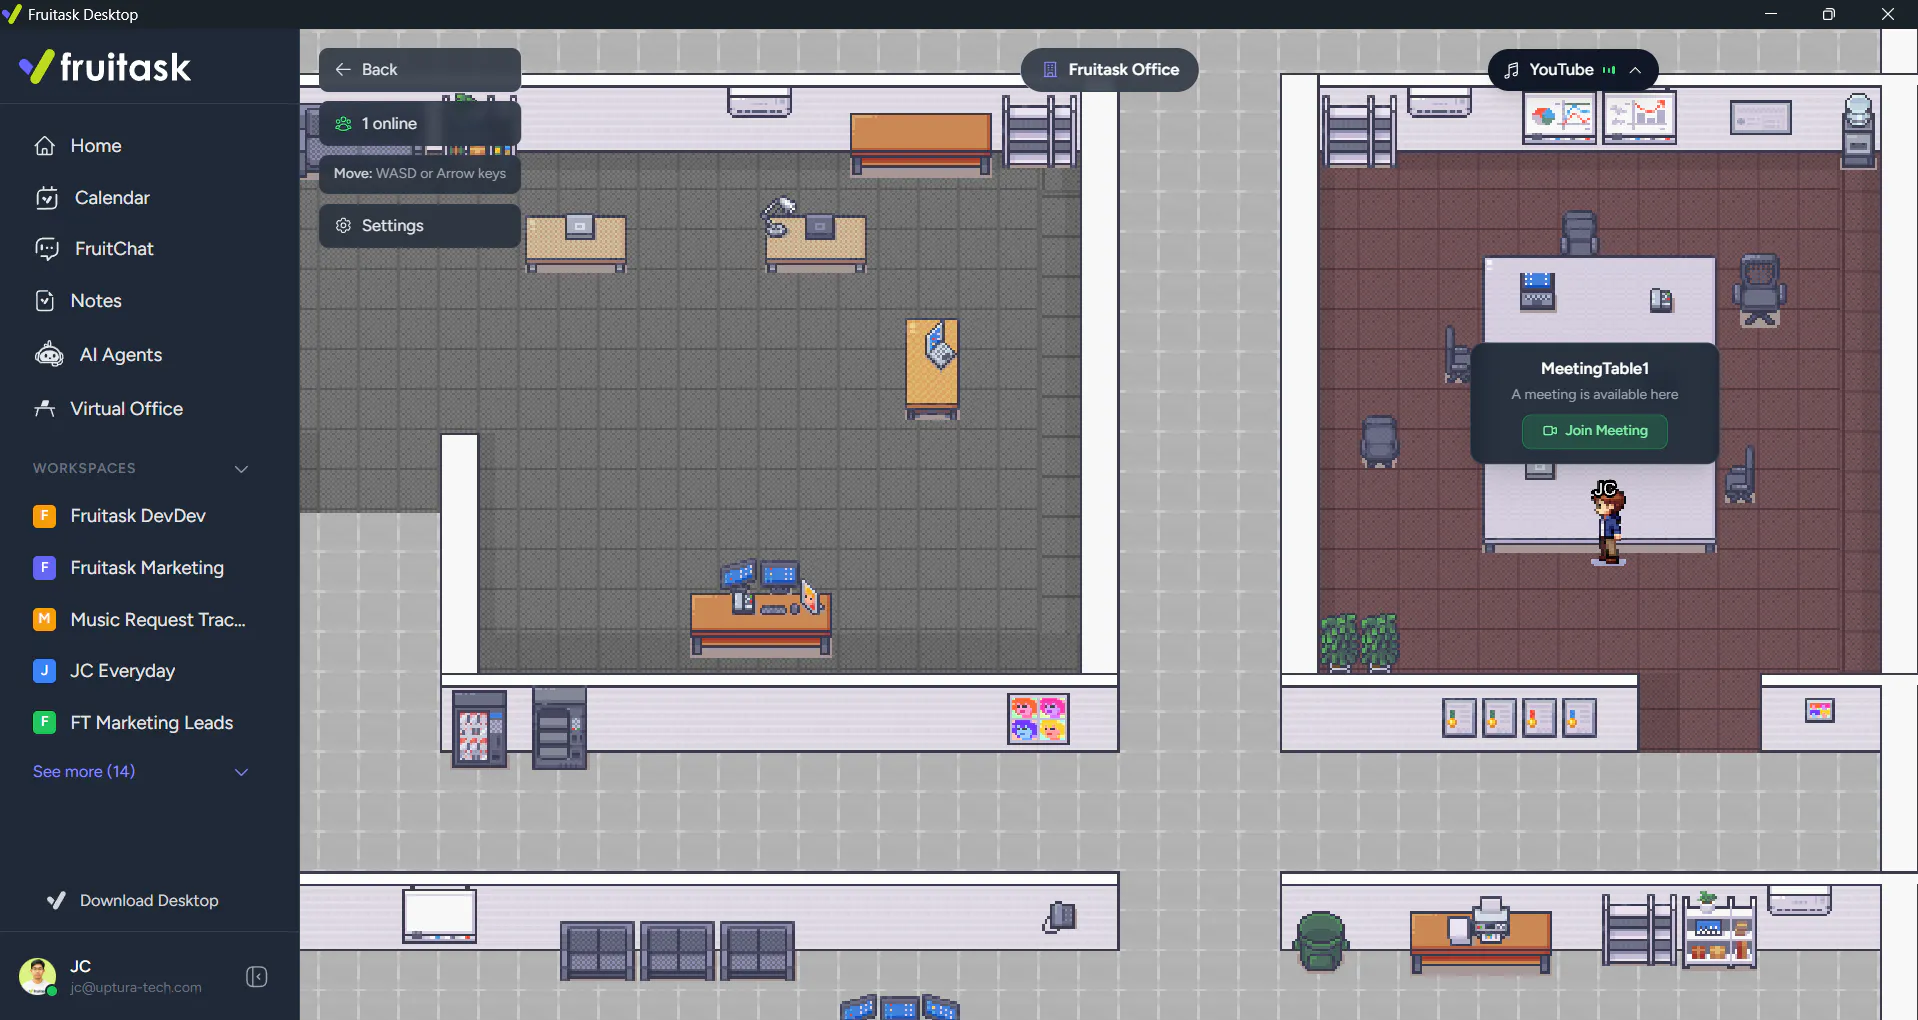Viewport: 1918px width, 1020px height.
Task: Click the printer on lower-right desk
Action: pos(1490,920)
